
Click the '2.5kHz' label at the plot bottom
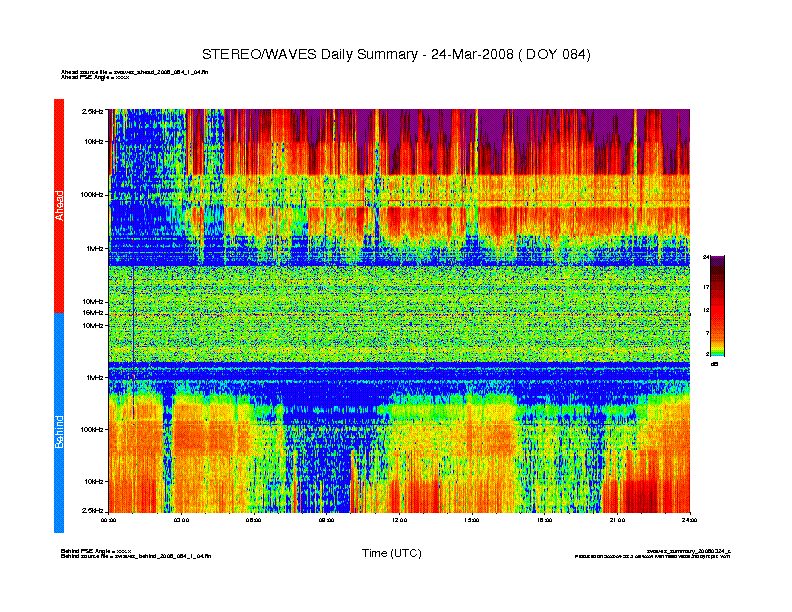pos(92,511)
